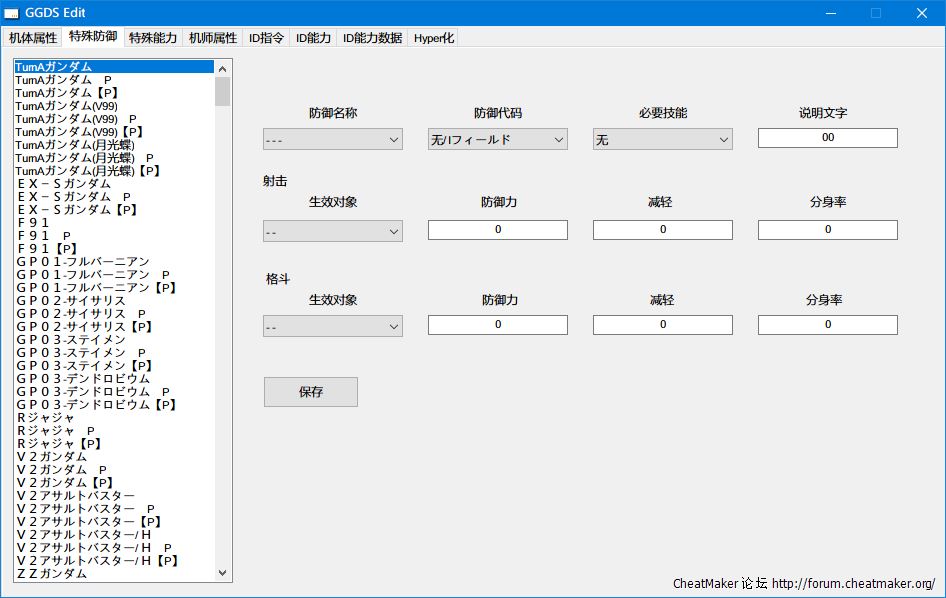
Task: Open the 射击 生效对象 dropdown
Action: point(333,231)
